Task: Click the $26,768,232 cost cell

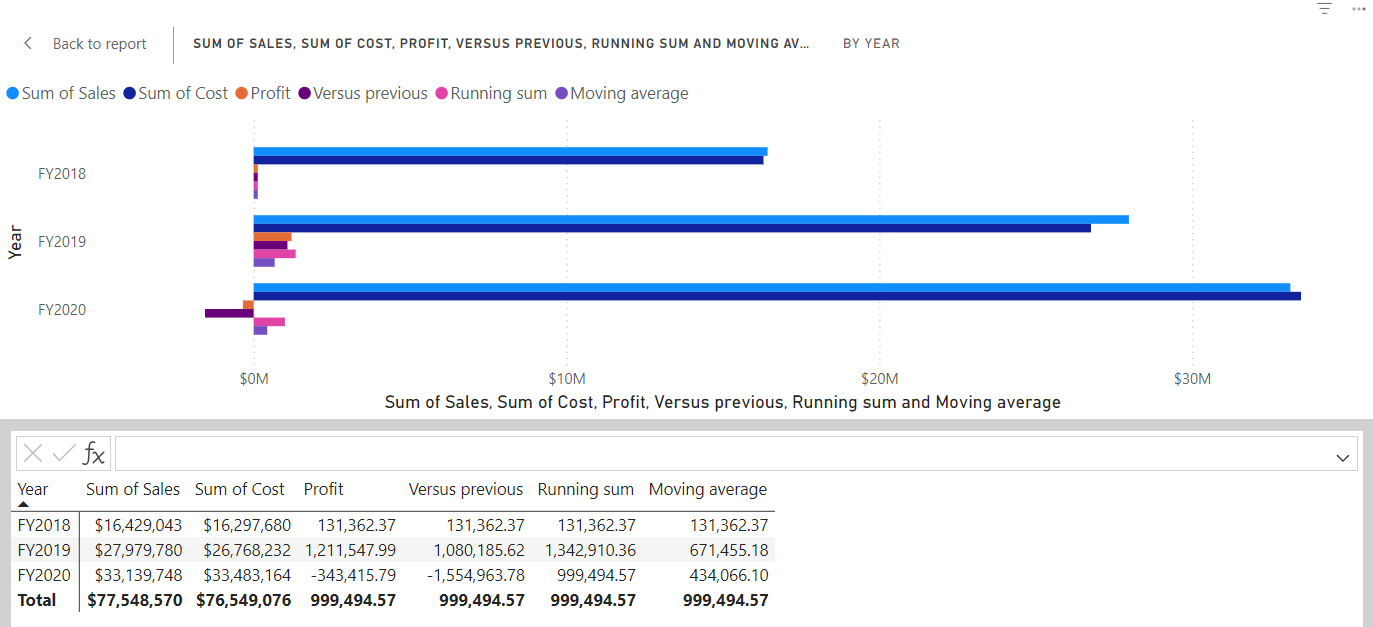Action: click(x=247, y=550)
